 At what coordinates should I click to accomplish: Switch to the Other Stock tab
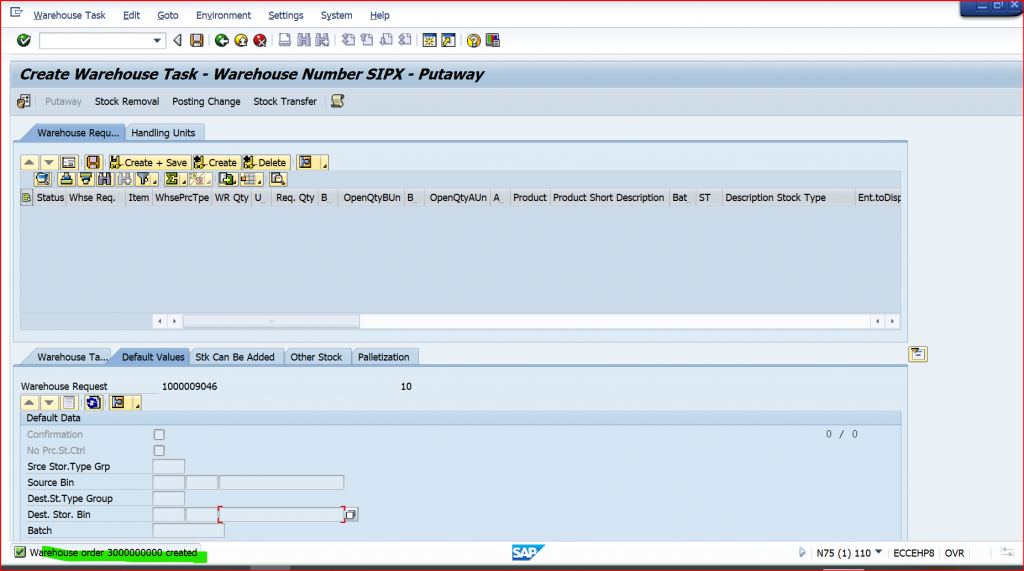click(316, 357)
